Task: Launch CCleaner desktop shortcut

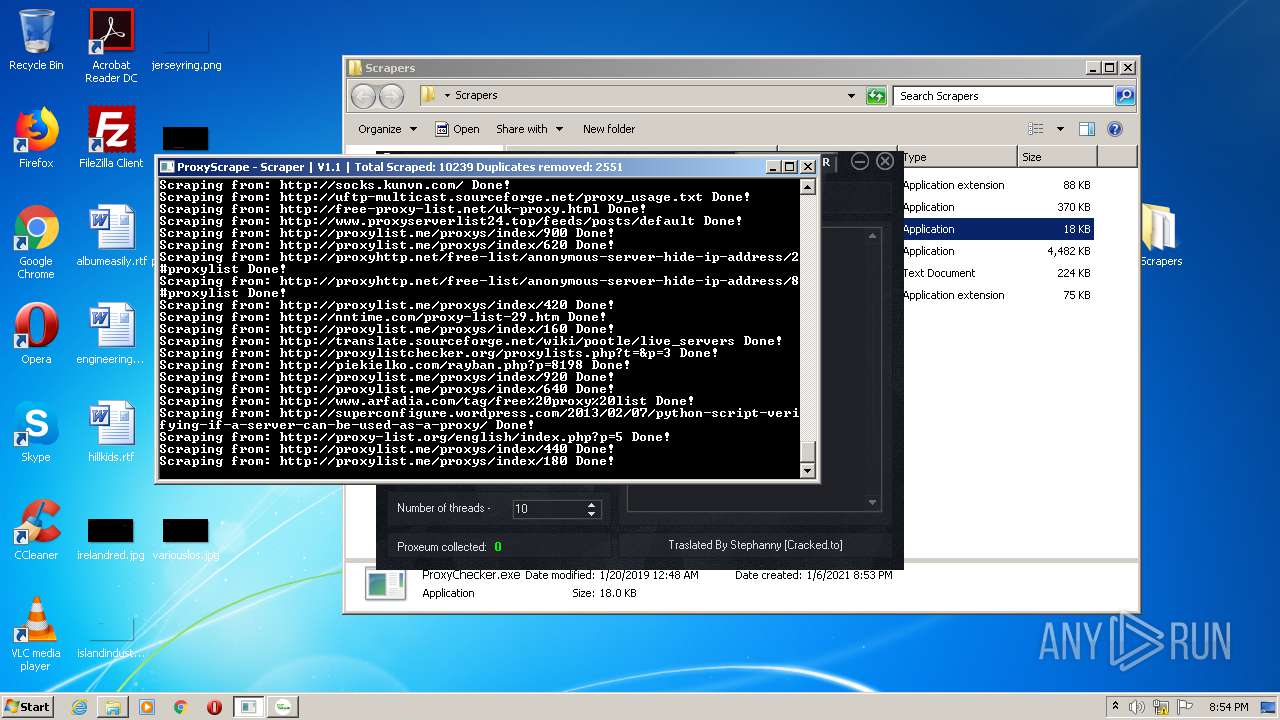Action: (36, 530)
